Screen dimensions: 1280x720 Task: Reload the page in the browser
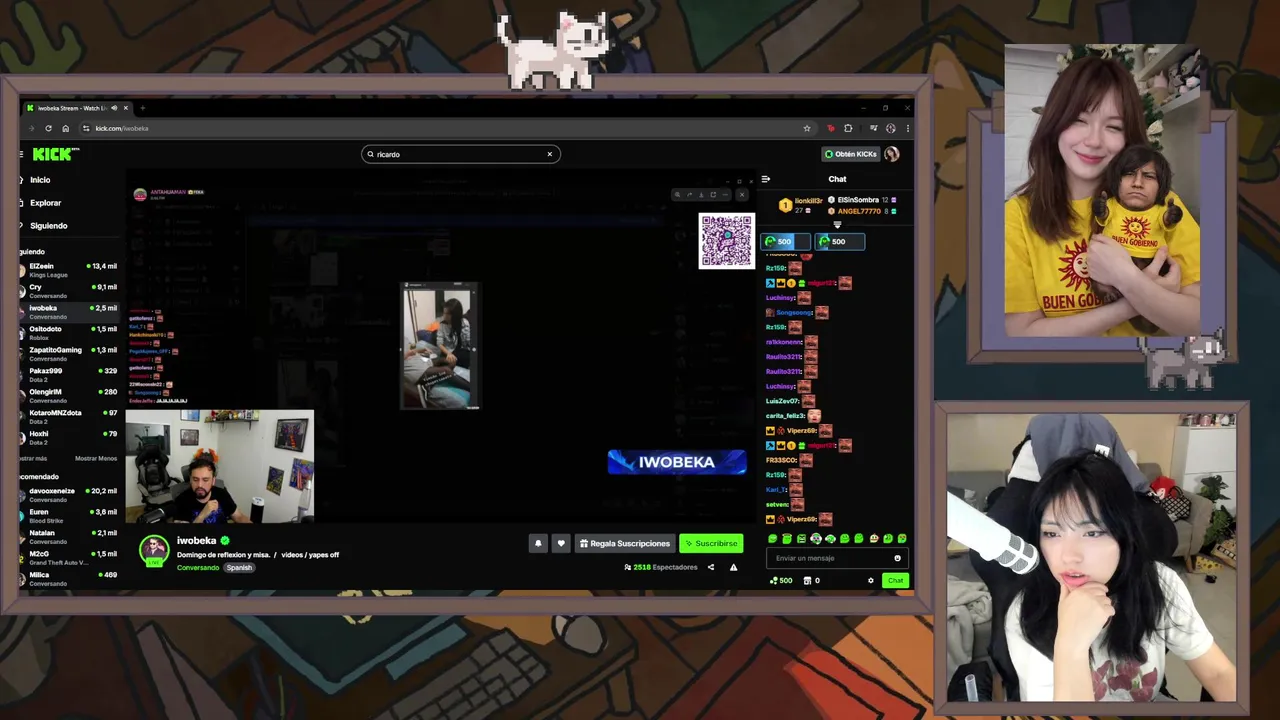(48, 128)
